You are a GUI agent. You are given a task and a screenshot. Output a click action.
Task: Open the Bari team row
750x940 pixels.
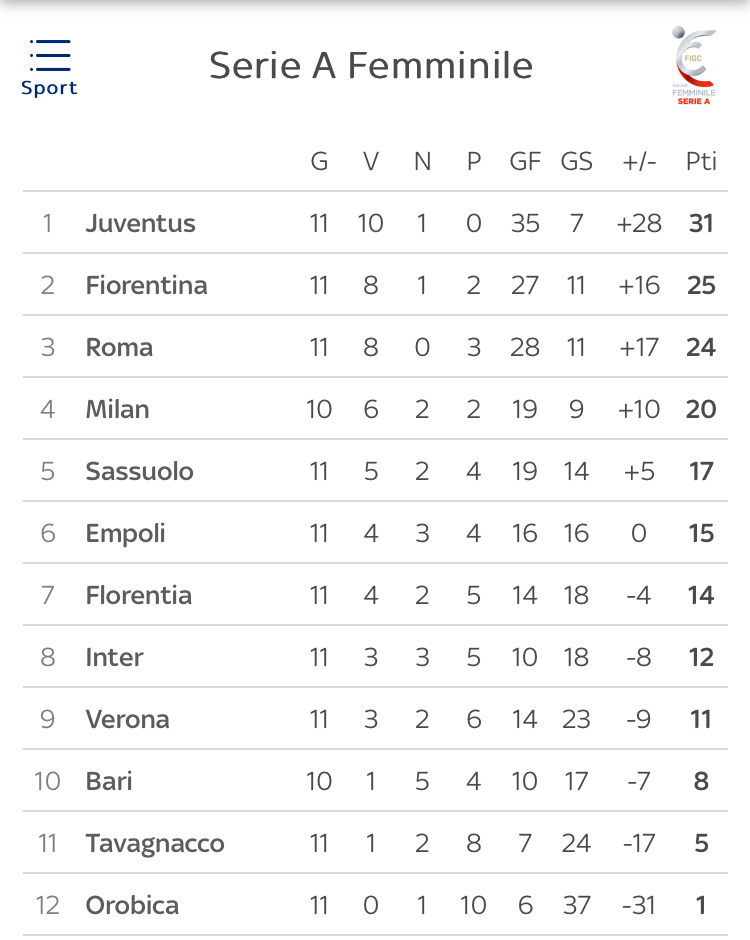pos(375,781)
